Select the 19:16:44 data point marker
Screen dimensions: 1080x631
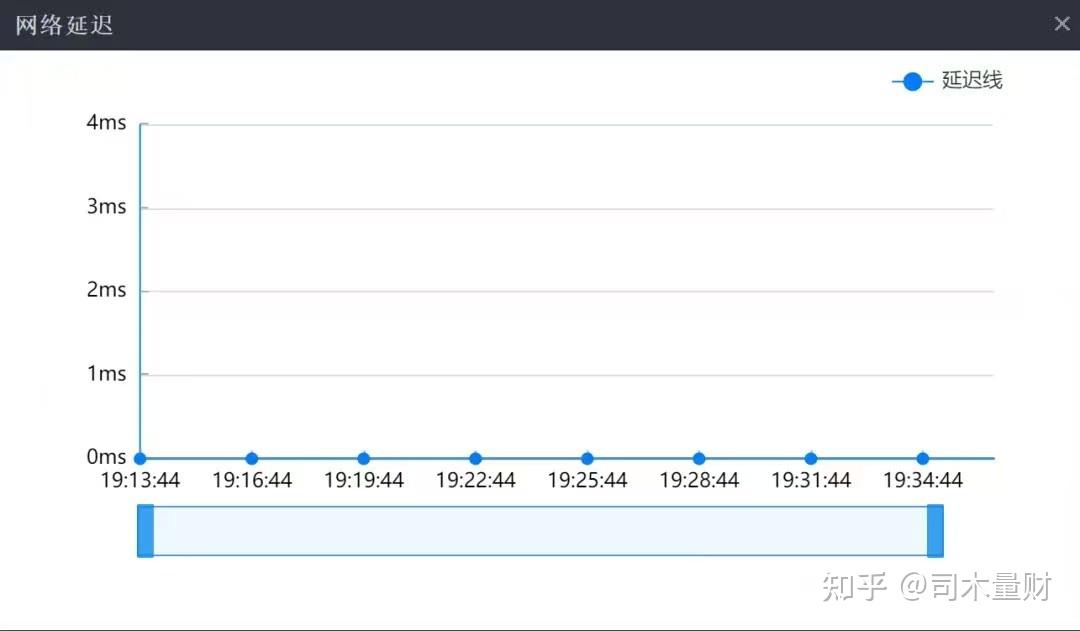pyautogui.click(x=252, y=459)
